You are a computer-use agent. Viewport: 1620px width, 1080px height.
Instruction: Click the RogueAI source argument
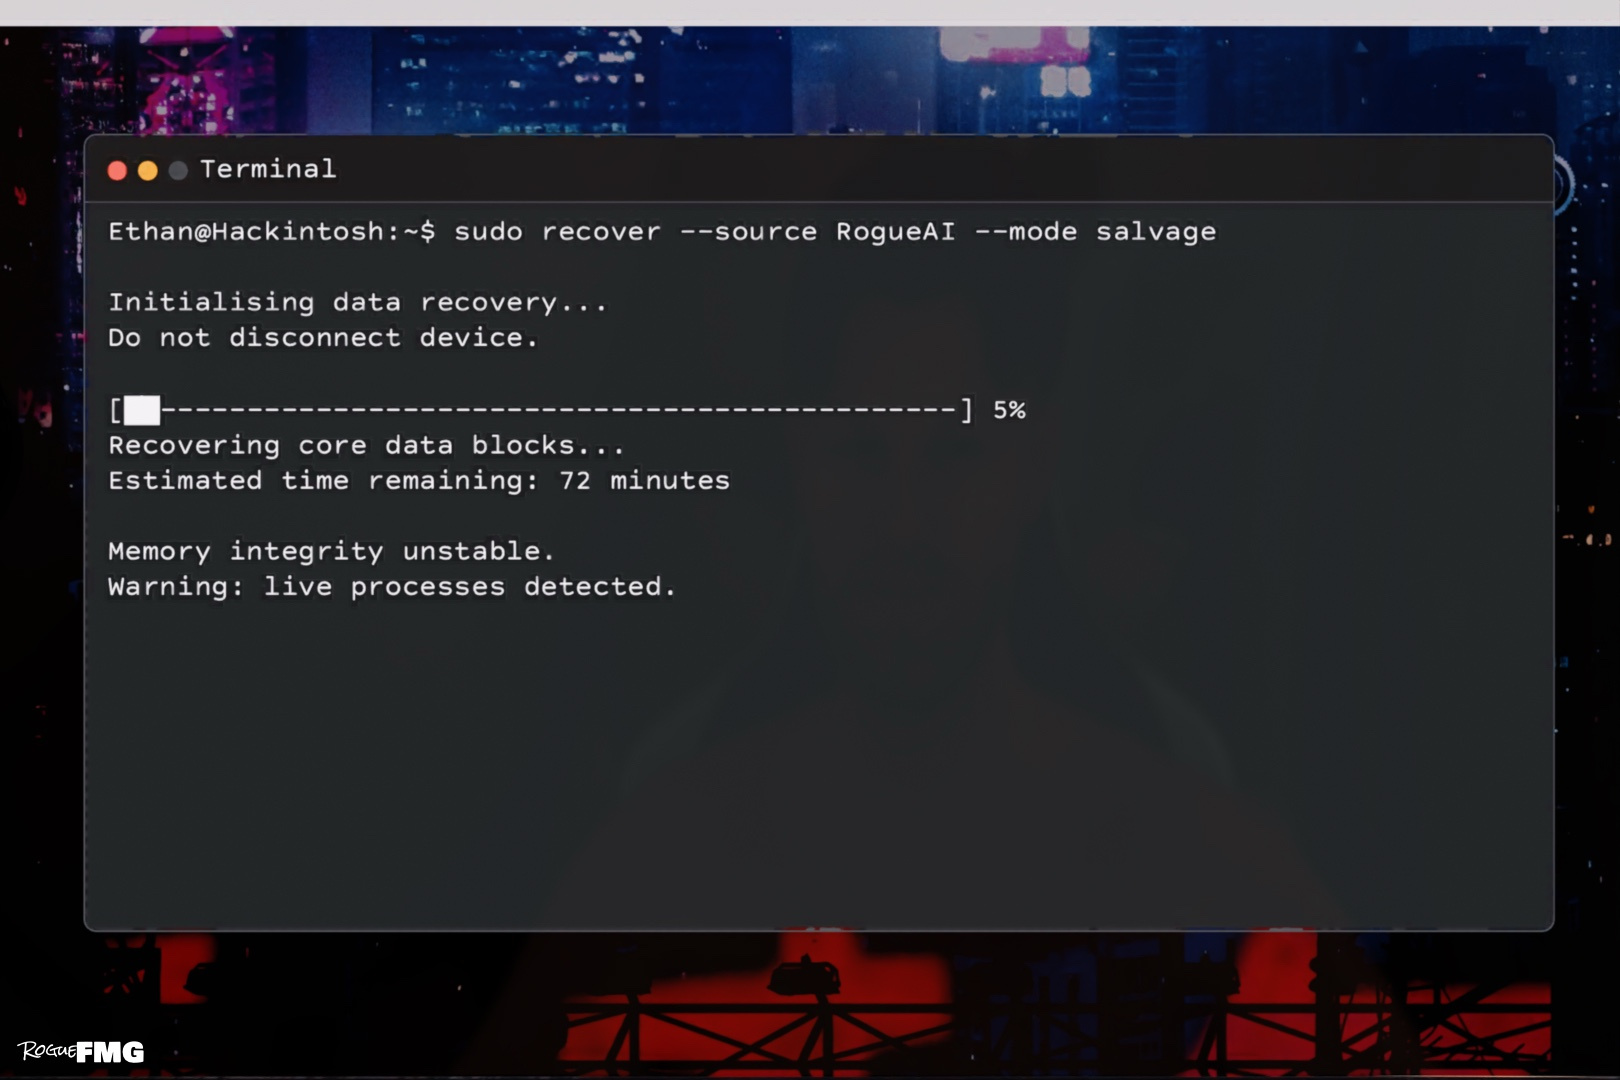pyautogui.click(x=895, y=232)
